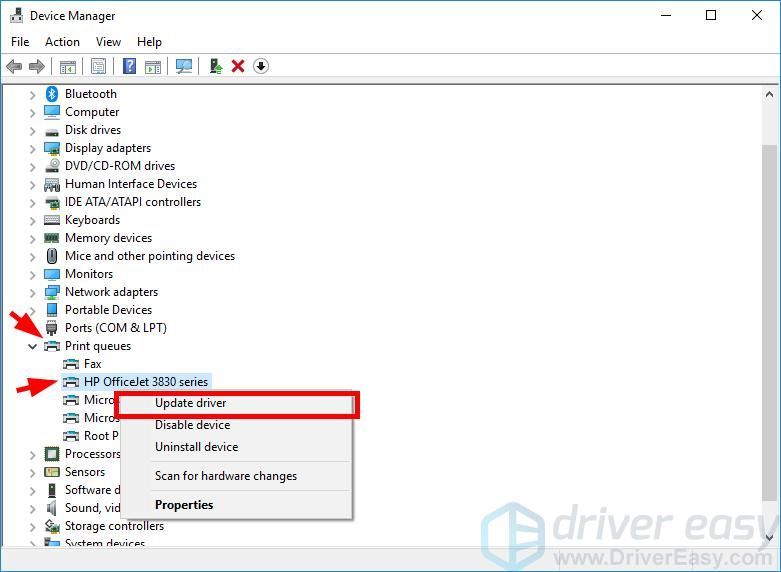Expand the Computer node arrow
The height and width of the screenshot is (572, 781).
pos(32,113)
